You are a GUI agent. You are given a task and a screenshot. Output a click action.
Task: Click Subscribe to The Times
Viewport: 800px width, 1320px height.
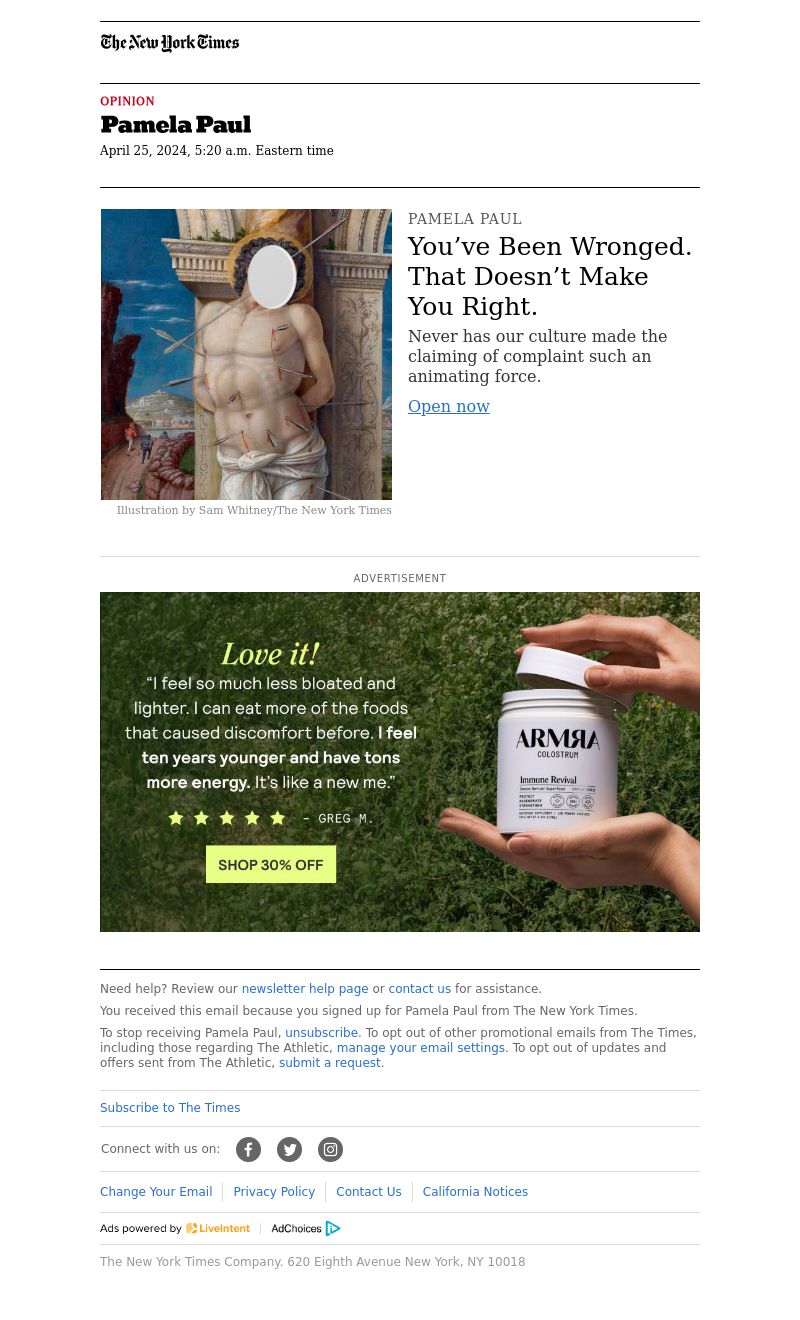click(170, 1108)
